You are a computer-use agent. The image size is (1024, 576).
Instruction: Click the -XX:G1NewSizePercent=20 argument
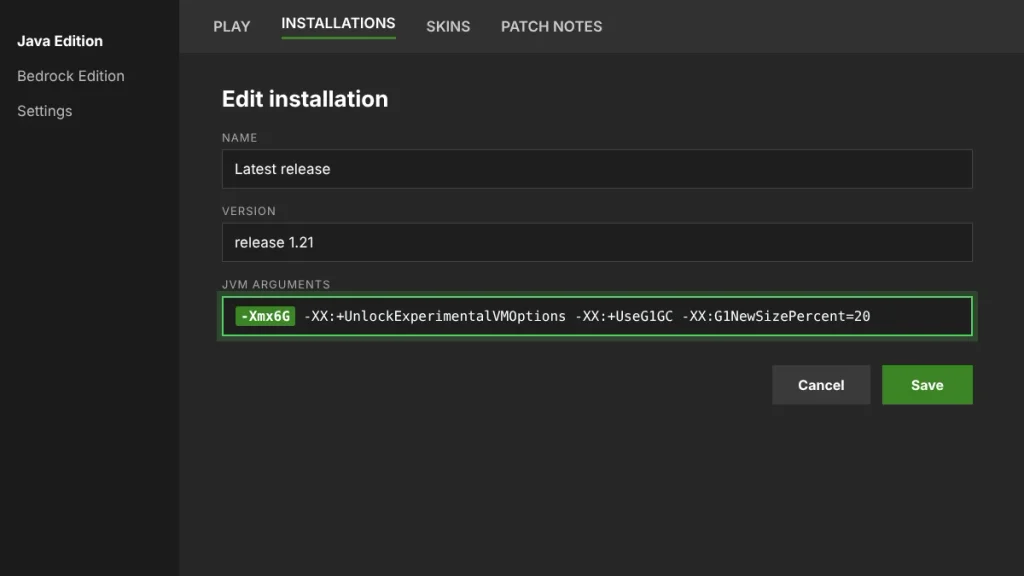point(776,316)
